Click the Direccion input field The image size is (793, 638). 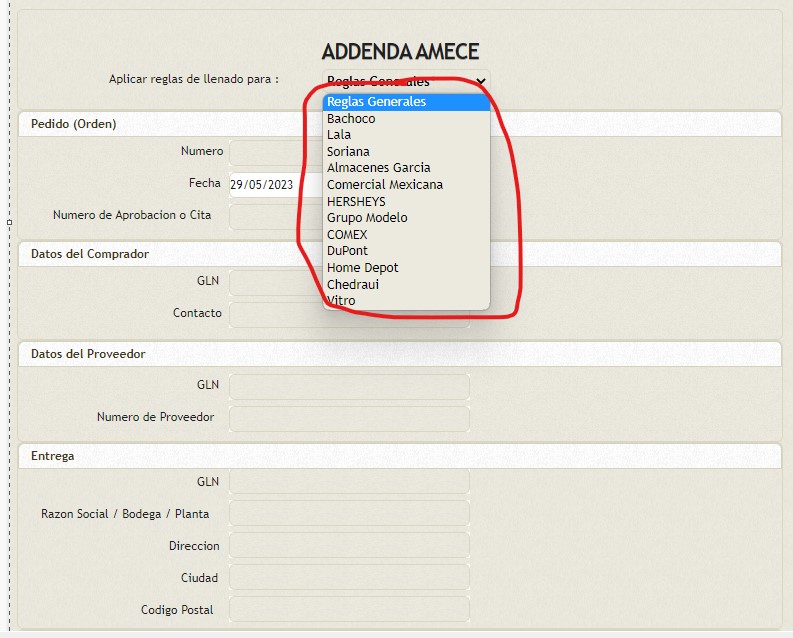point(349,545)
